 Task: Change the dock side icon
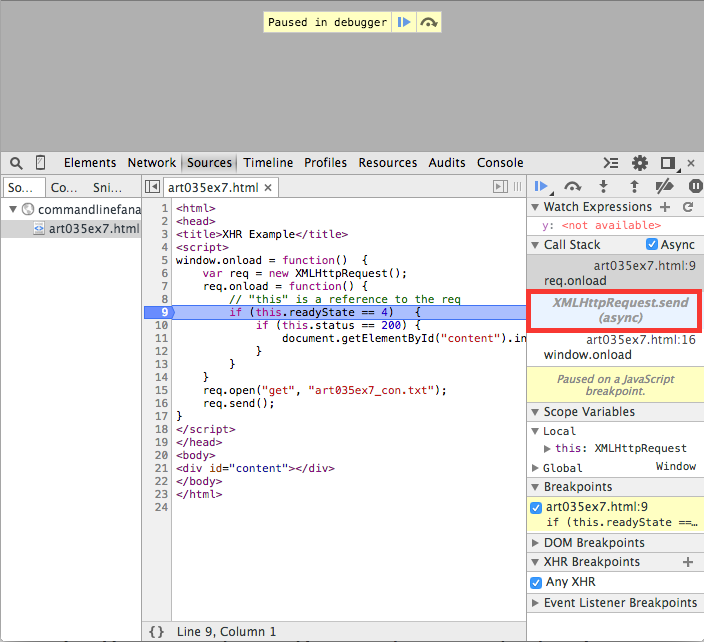[668, 163]
